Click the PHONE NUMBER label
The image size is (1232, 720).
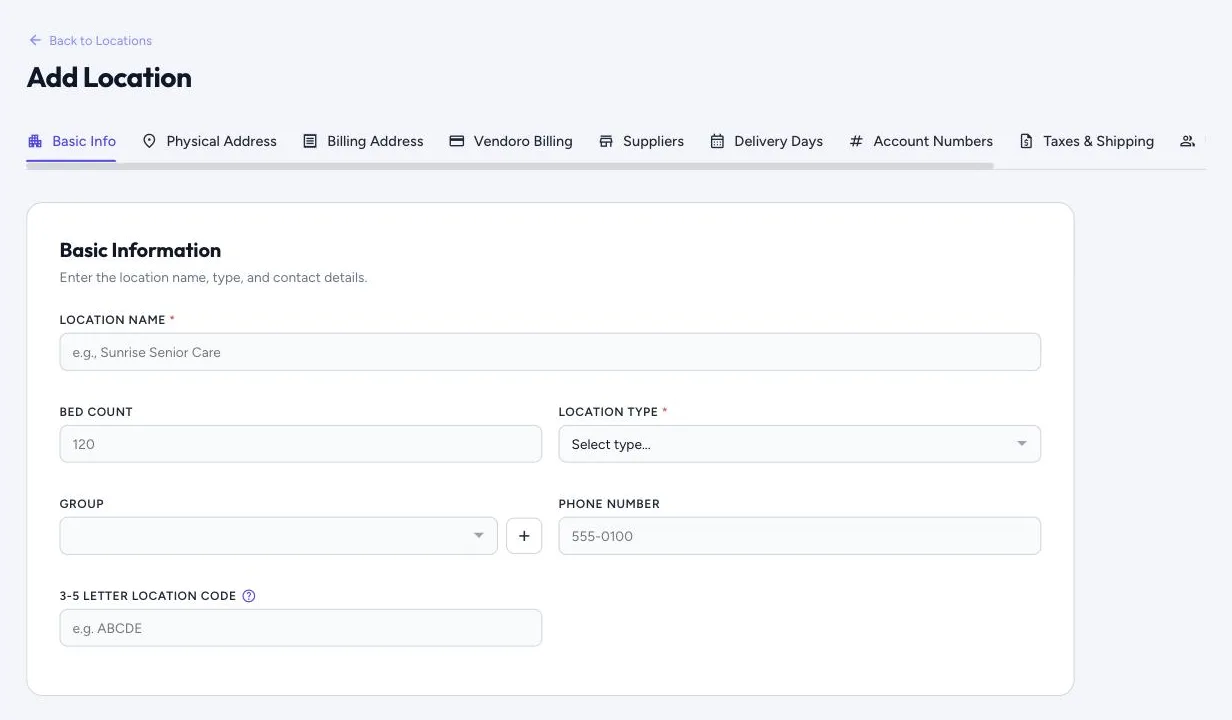click(609, 504)
